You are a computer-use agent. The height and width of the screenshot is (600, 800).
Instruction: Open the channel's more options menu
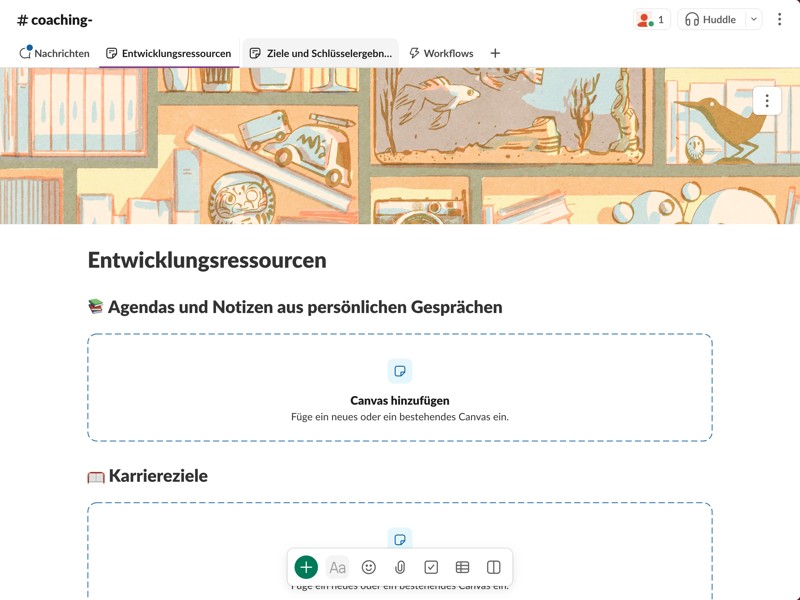(x=779, y=19)
